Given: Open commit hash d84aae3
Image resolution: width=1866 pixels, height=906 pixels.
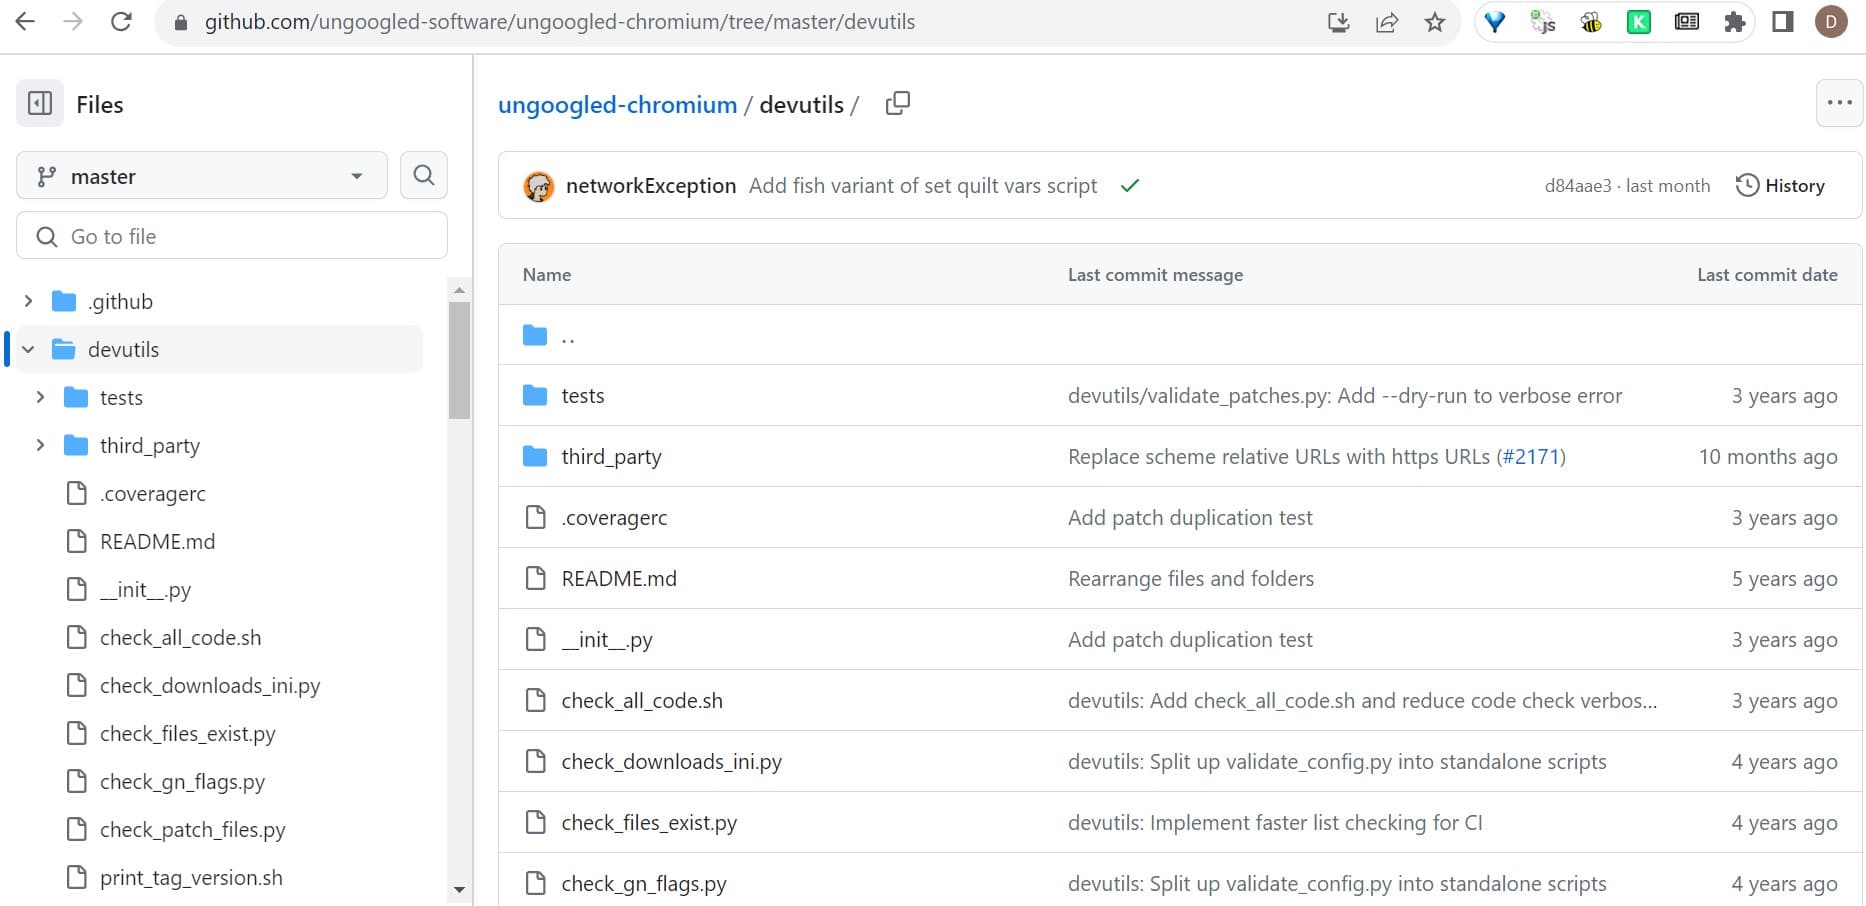Looking at the screenshot, I should click(x=1577, y=186).
